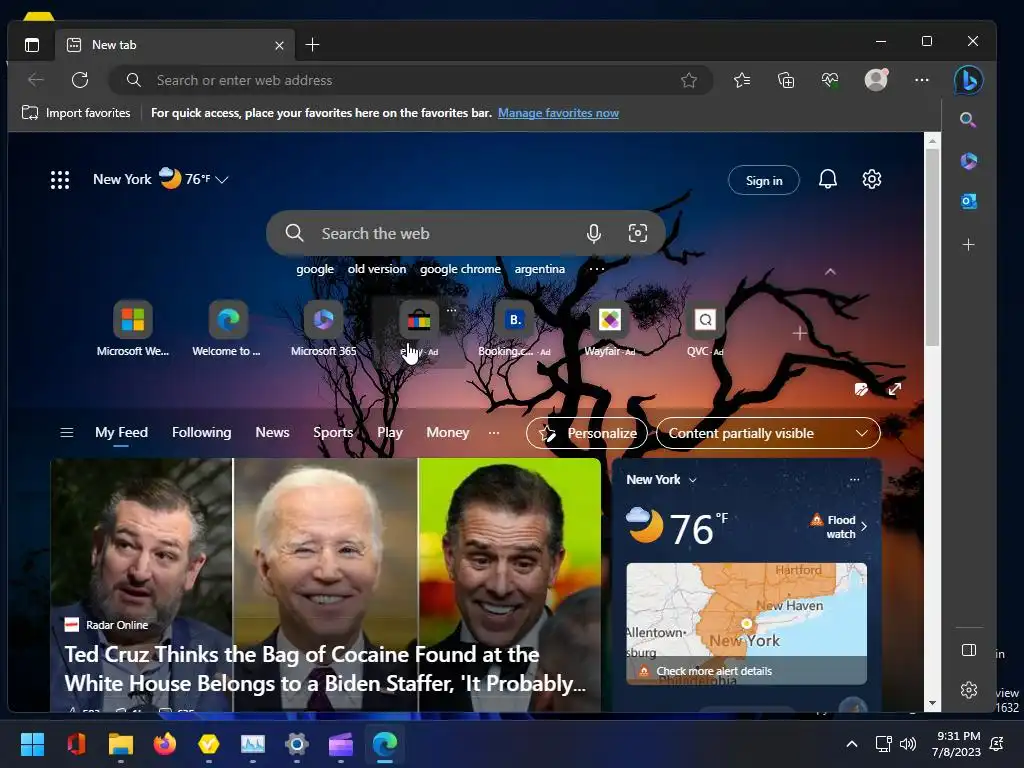Viewport: 1024px width, 768px height.
Task: Open the Flood watch alert
Action: [839, 526]
